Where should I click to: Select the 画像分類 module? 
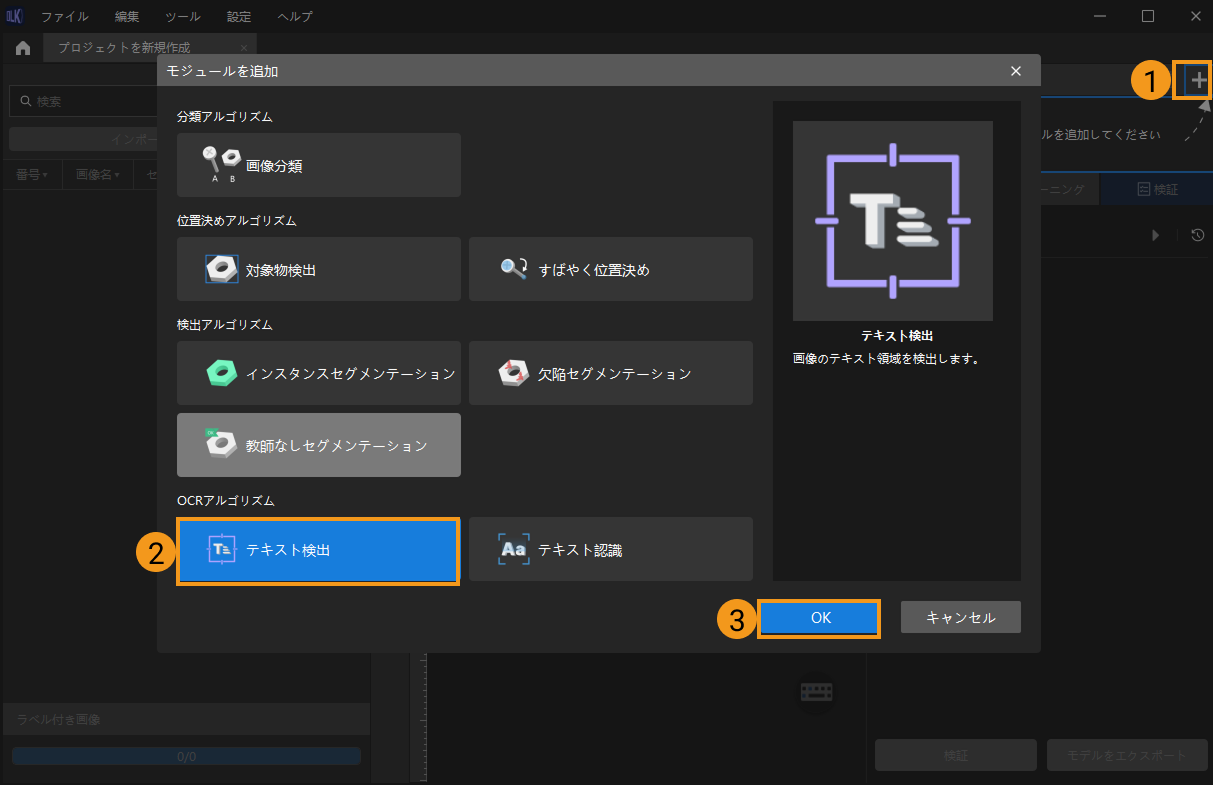click(318, 165)
